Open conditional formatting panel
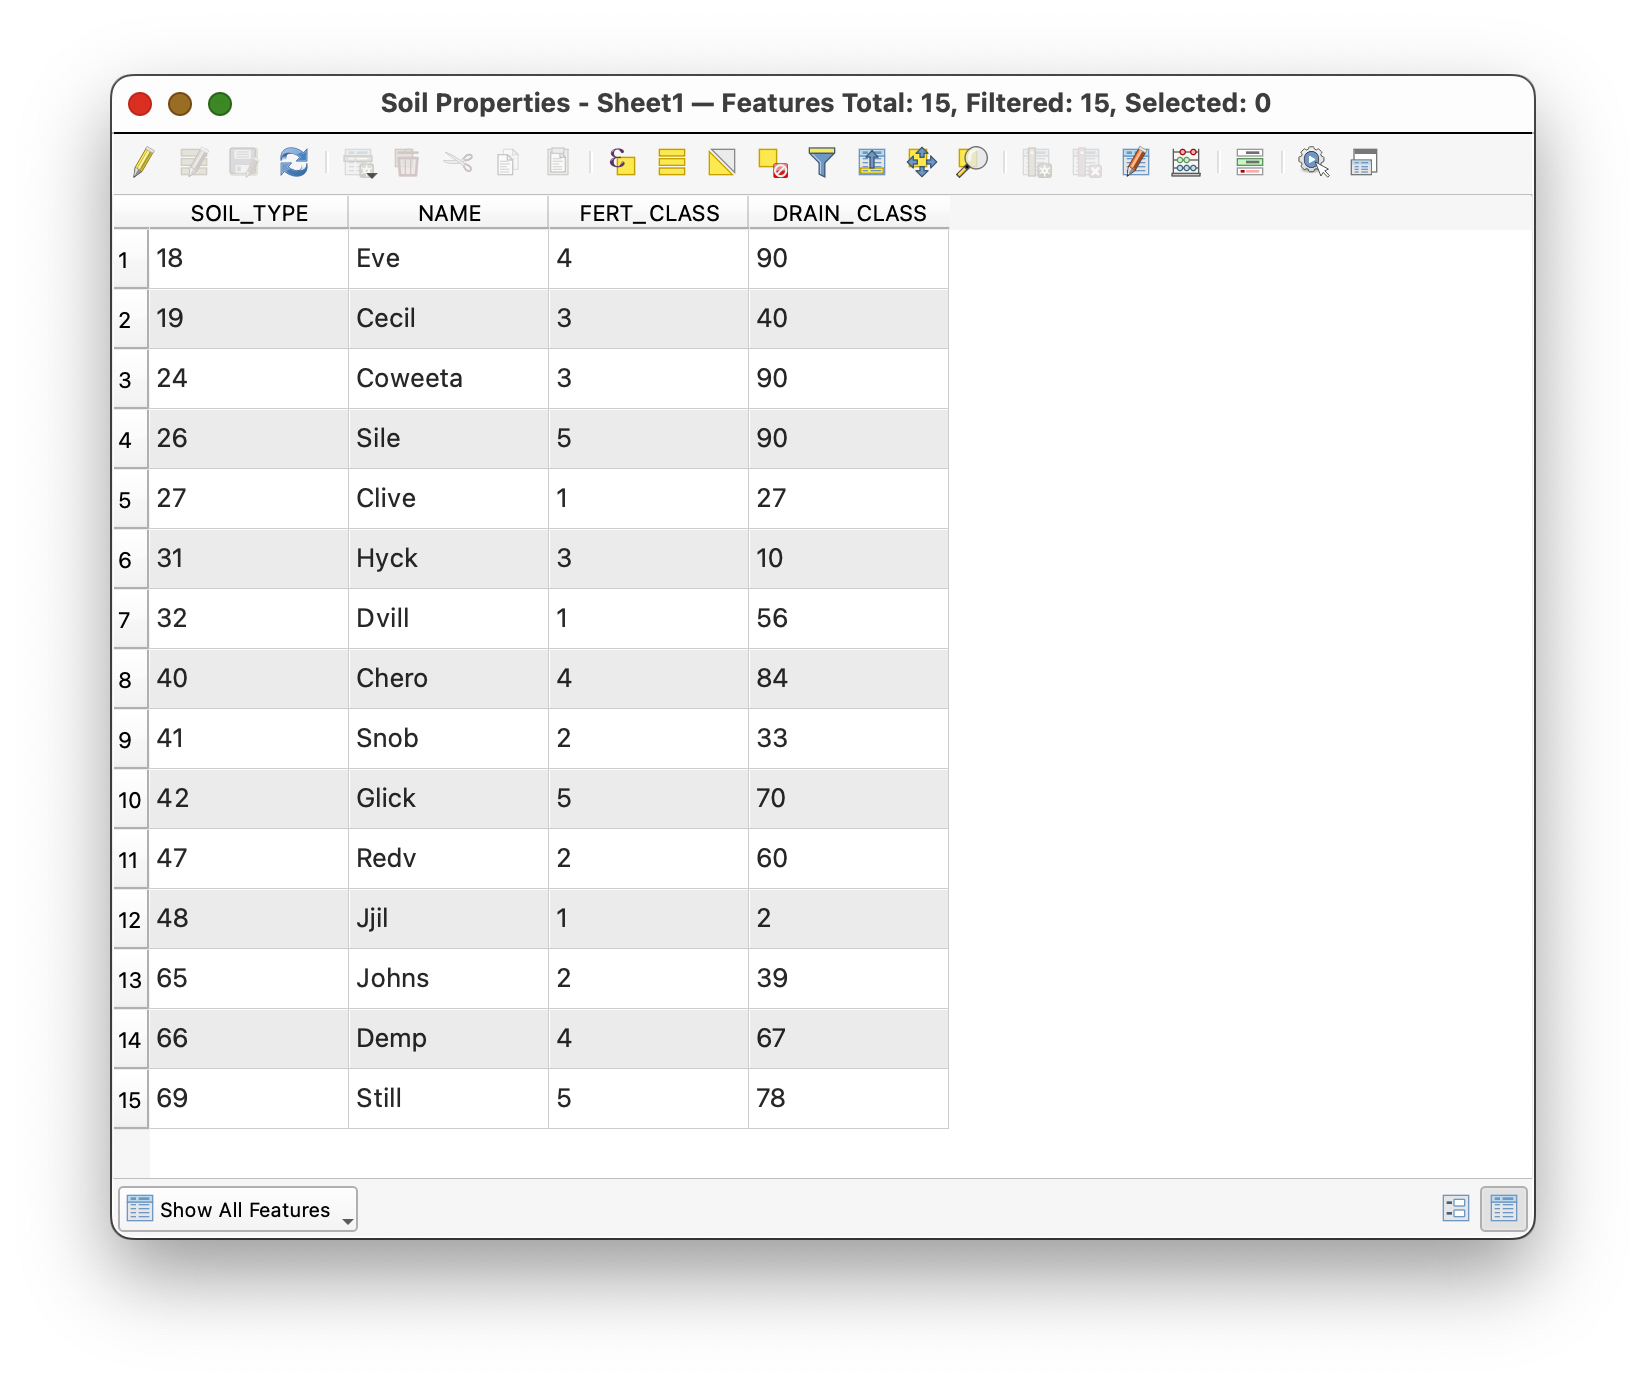The width and height of the screenshot is (1646, 1386). click(1250, 162)
